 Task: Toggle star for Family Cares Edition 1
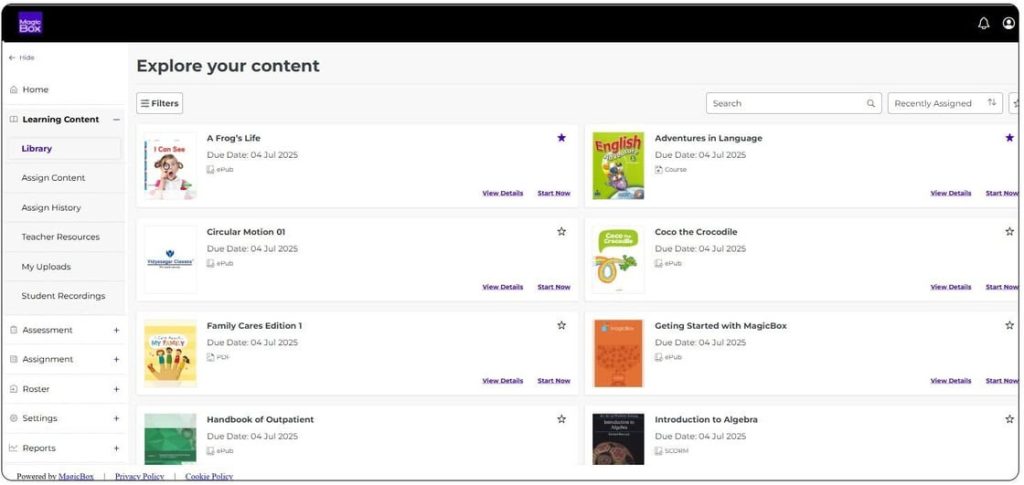[x=561, y=325]
